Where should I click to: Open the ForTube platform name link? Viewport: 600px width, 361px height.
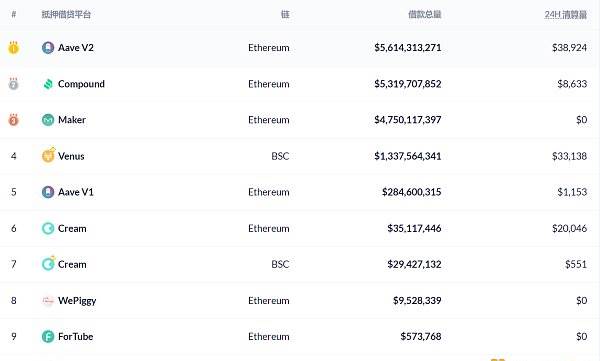tap(75, 337)
